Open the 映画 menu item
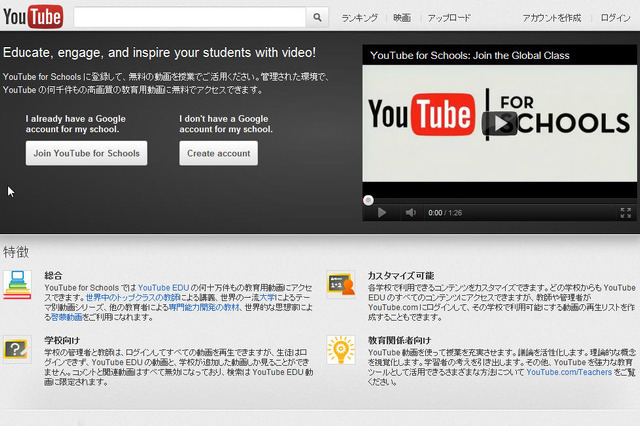 pos(402,18)
